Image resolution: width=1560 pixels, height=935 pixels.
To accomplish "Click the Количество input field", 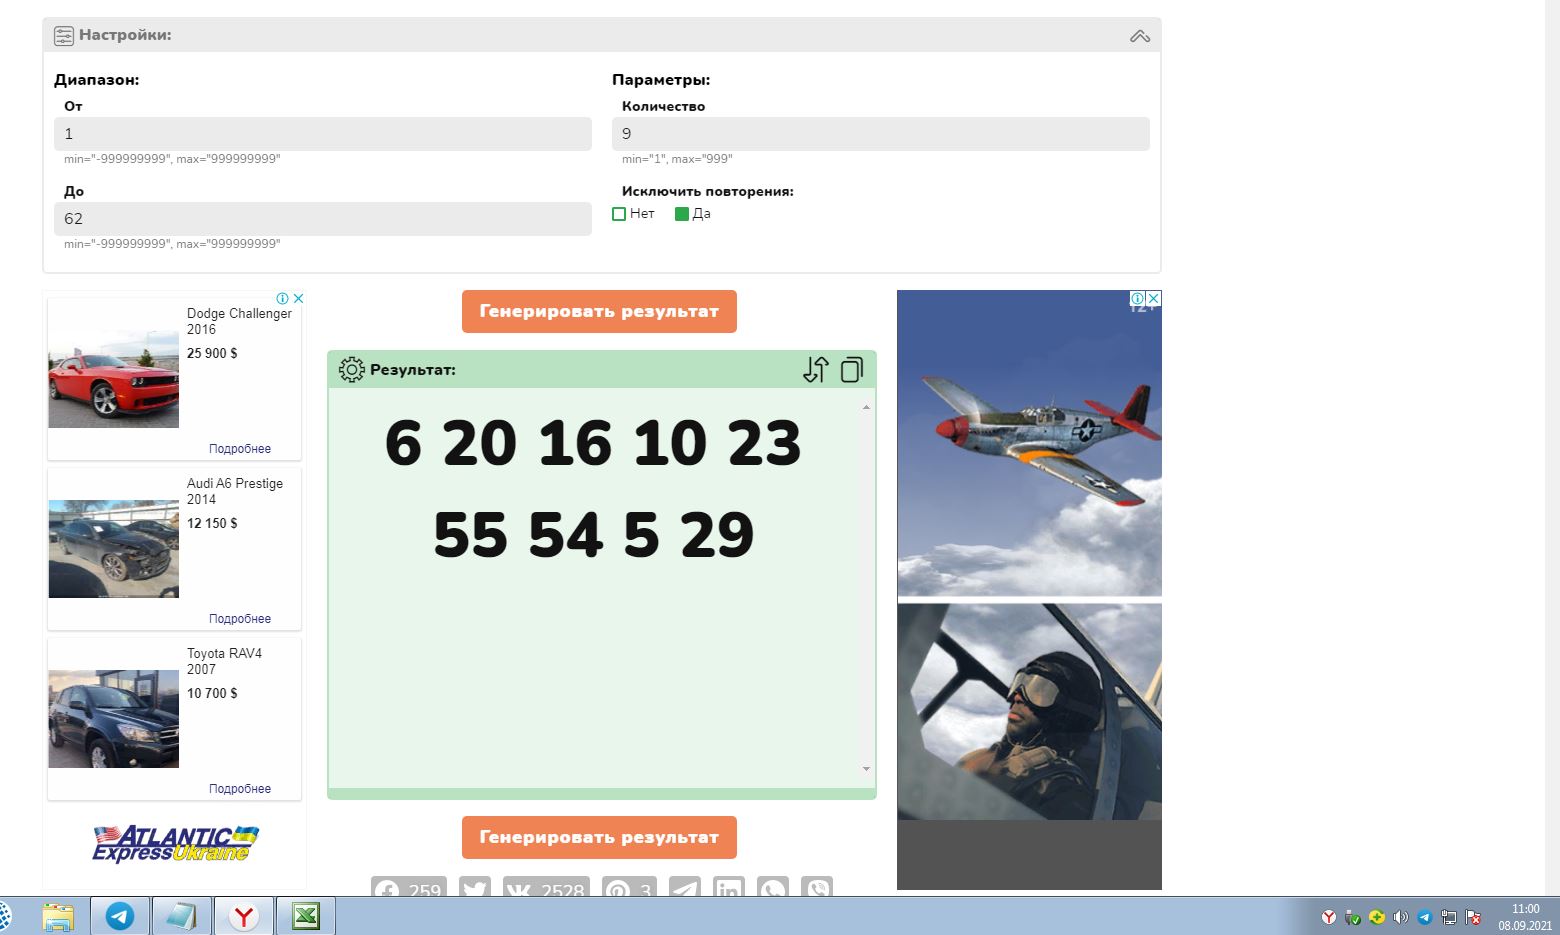I will click(881, 134).
